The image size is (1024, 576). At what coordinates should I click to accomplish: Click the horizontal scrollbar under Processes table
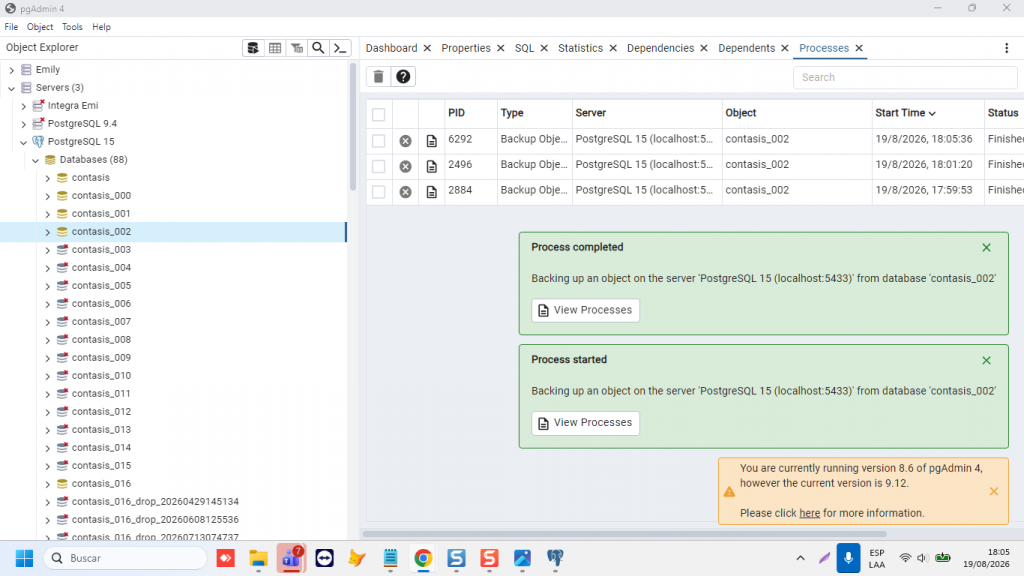(624, 534)
